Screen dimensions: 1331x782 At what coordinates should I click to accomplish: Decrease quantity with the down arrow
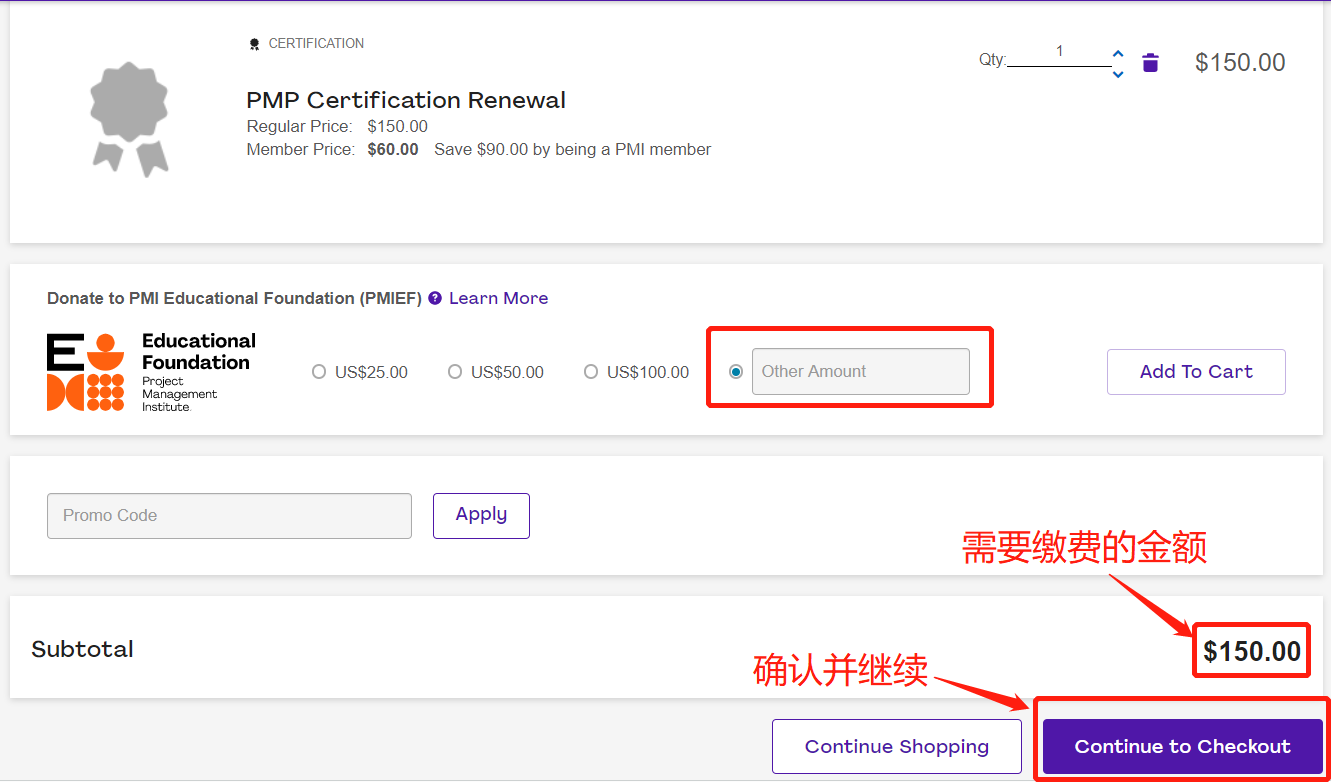point(1118,74)
